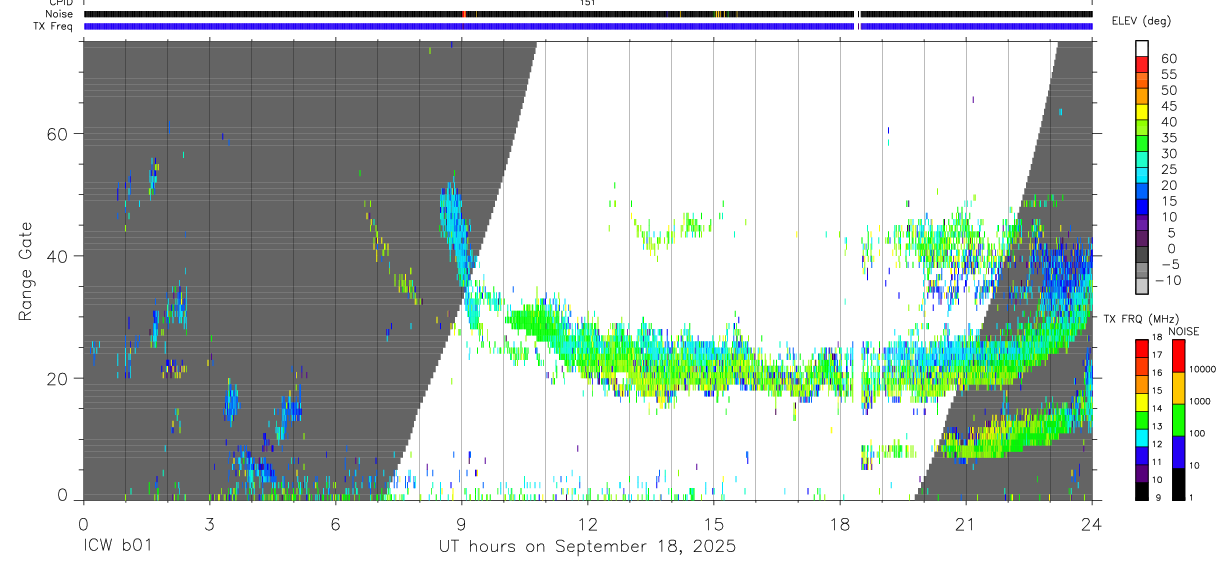Click the Noise row label
Image resolution: width=1228 pixels, height=567 pixels.
point(58,14)
